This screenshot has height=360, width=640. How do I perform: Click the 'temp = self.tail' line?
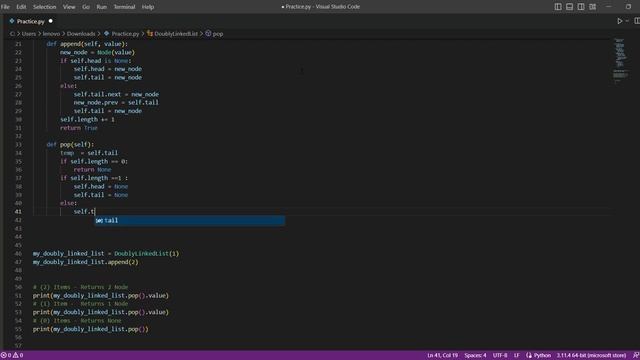pyautogui.click(x=89, y=153)
